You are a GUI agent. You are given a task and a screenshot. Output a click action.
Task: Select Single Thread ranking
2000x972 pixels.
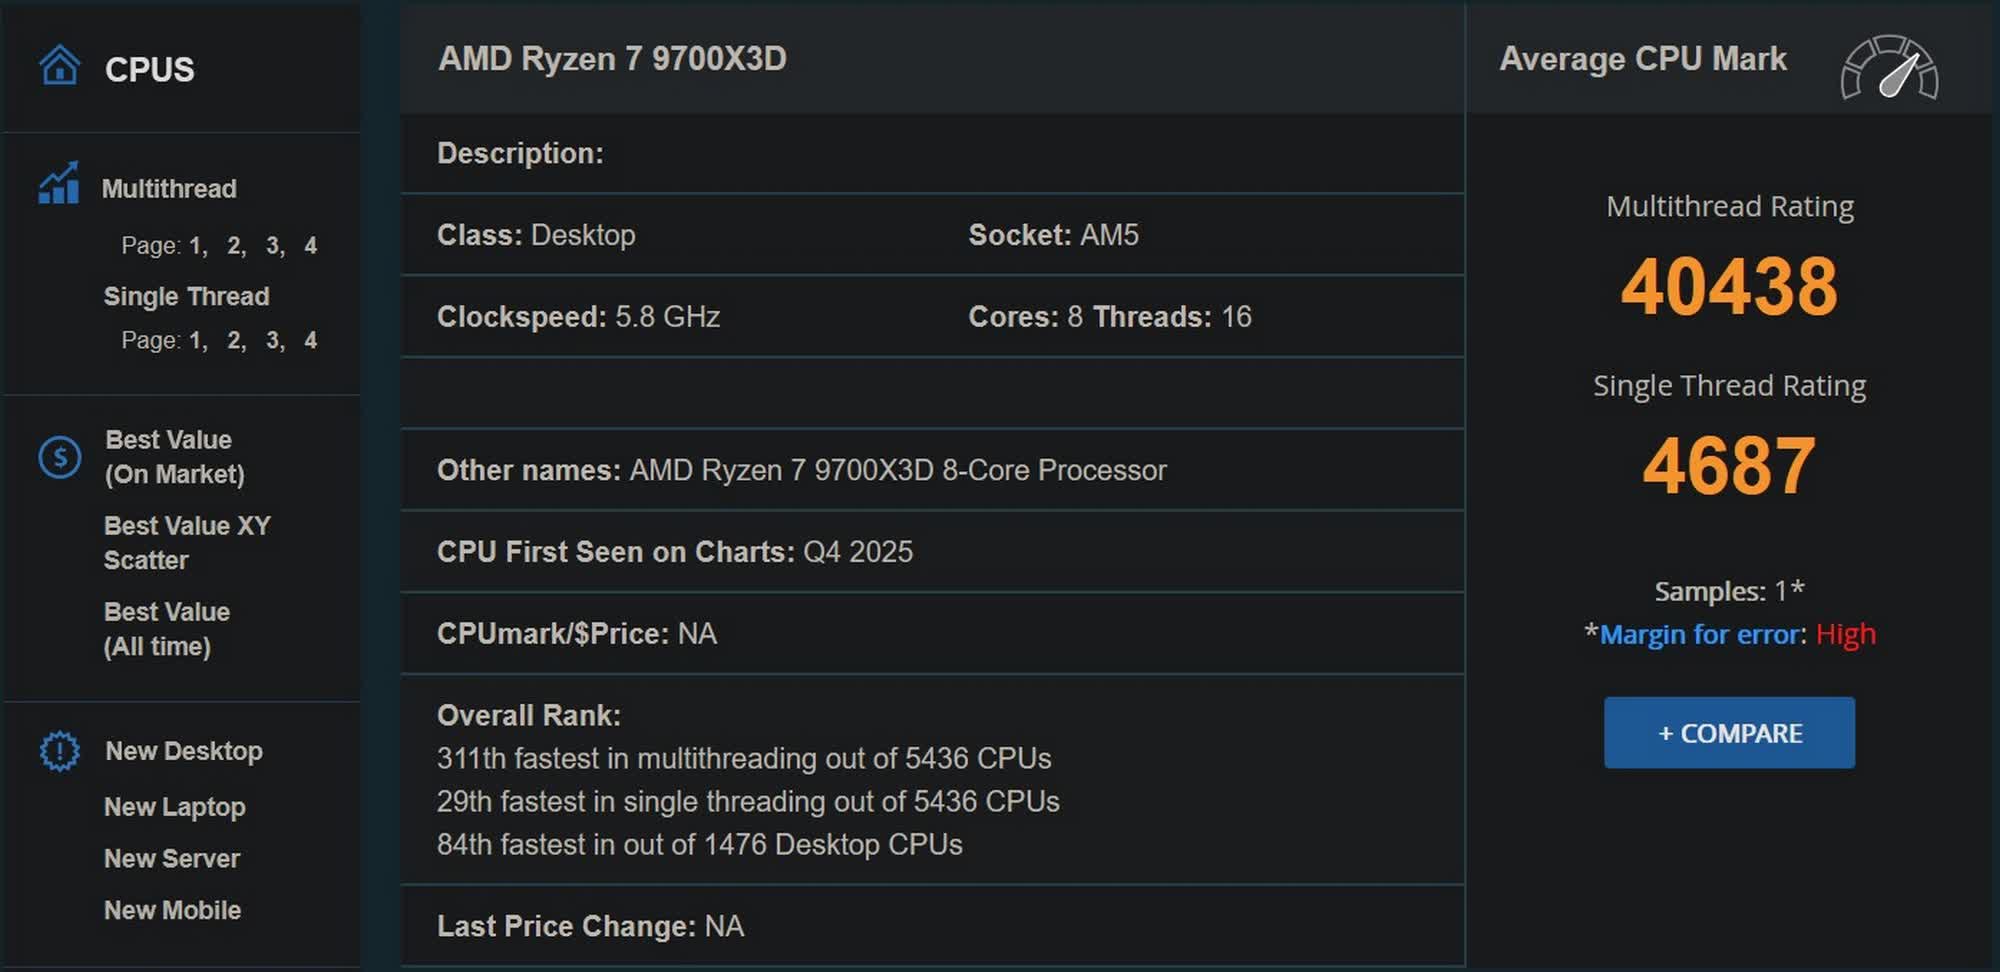tap(186, 296)
